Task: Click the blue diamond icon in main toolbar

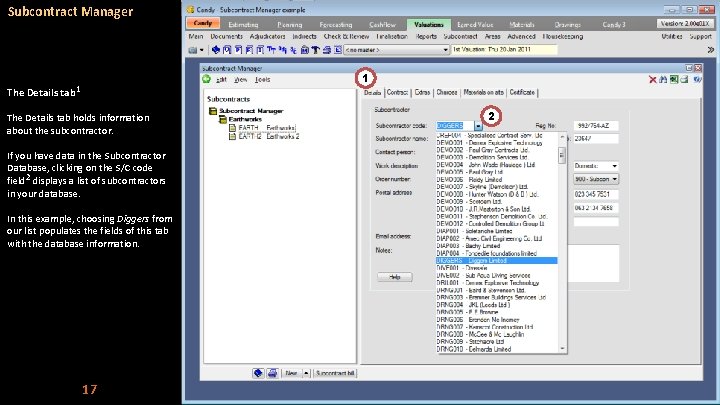Action: click(x=215, y=50)
